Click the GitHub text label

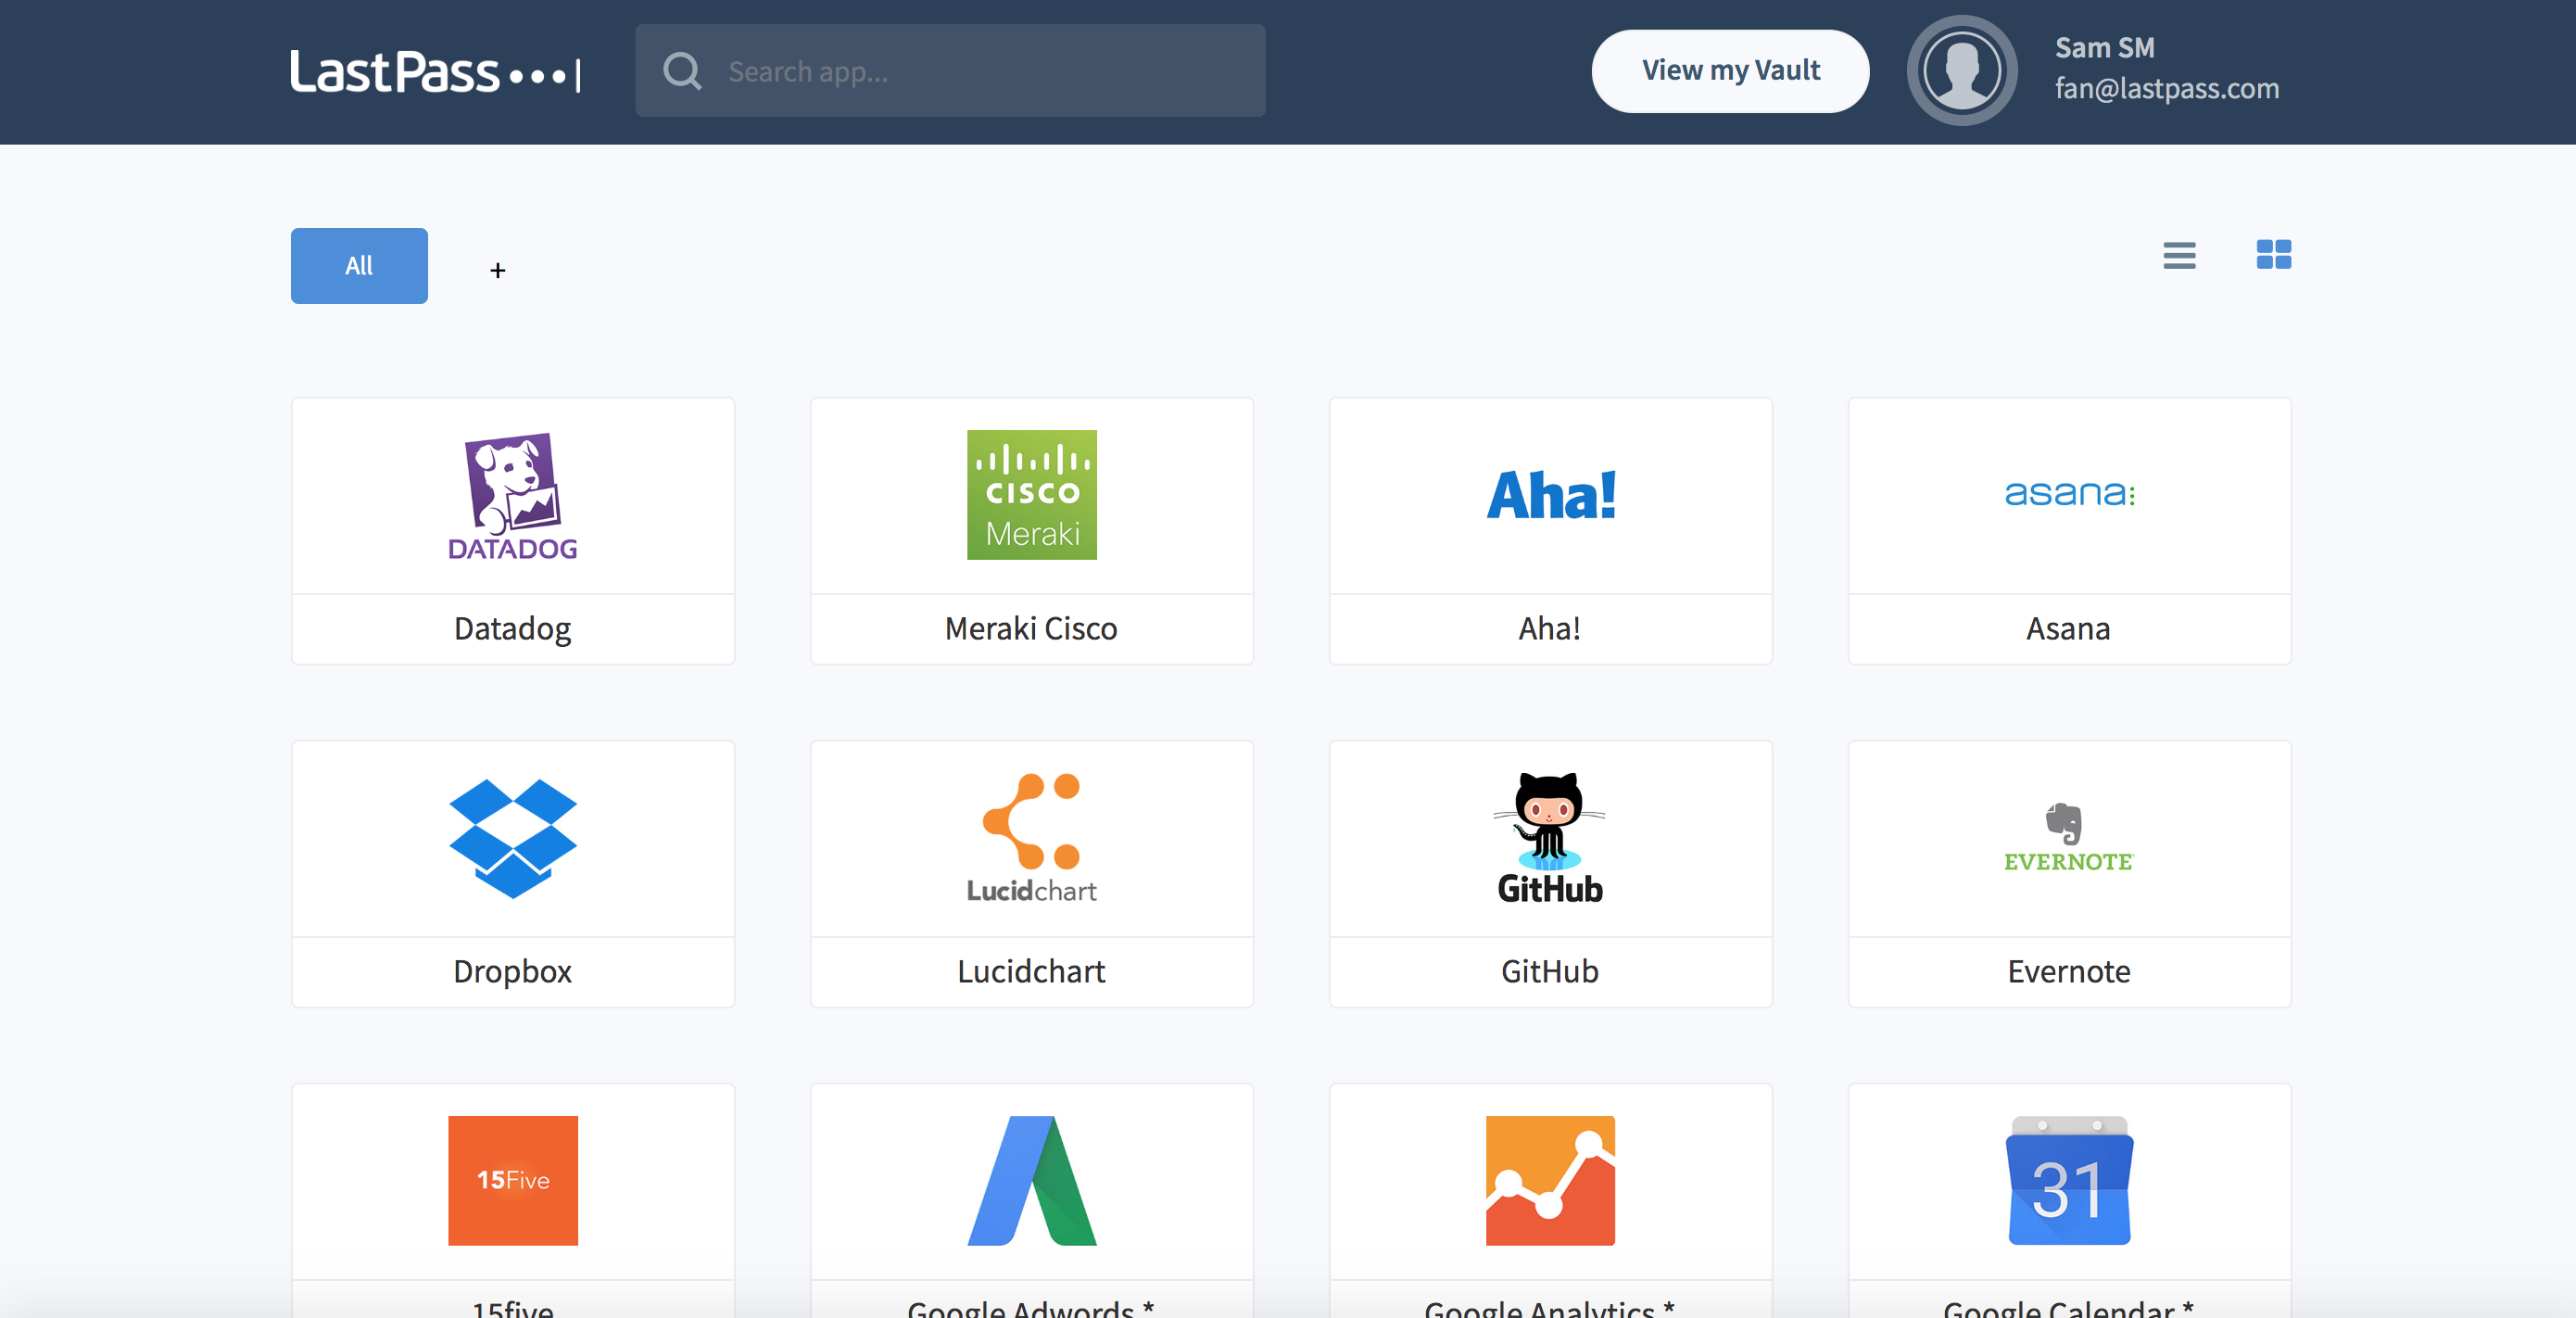[1550, 972]
